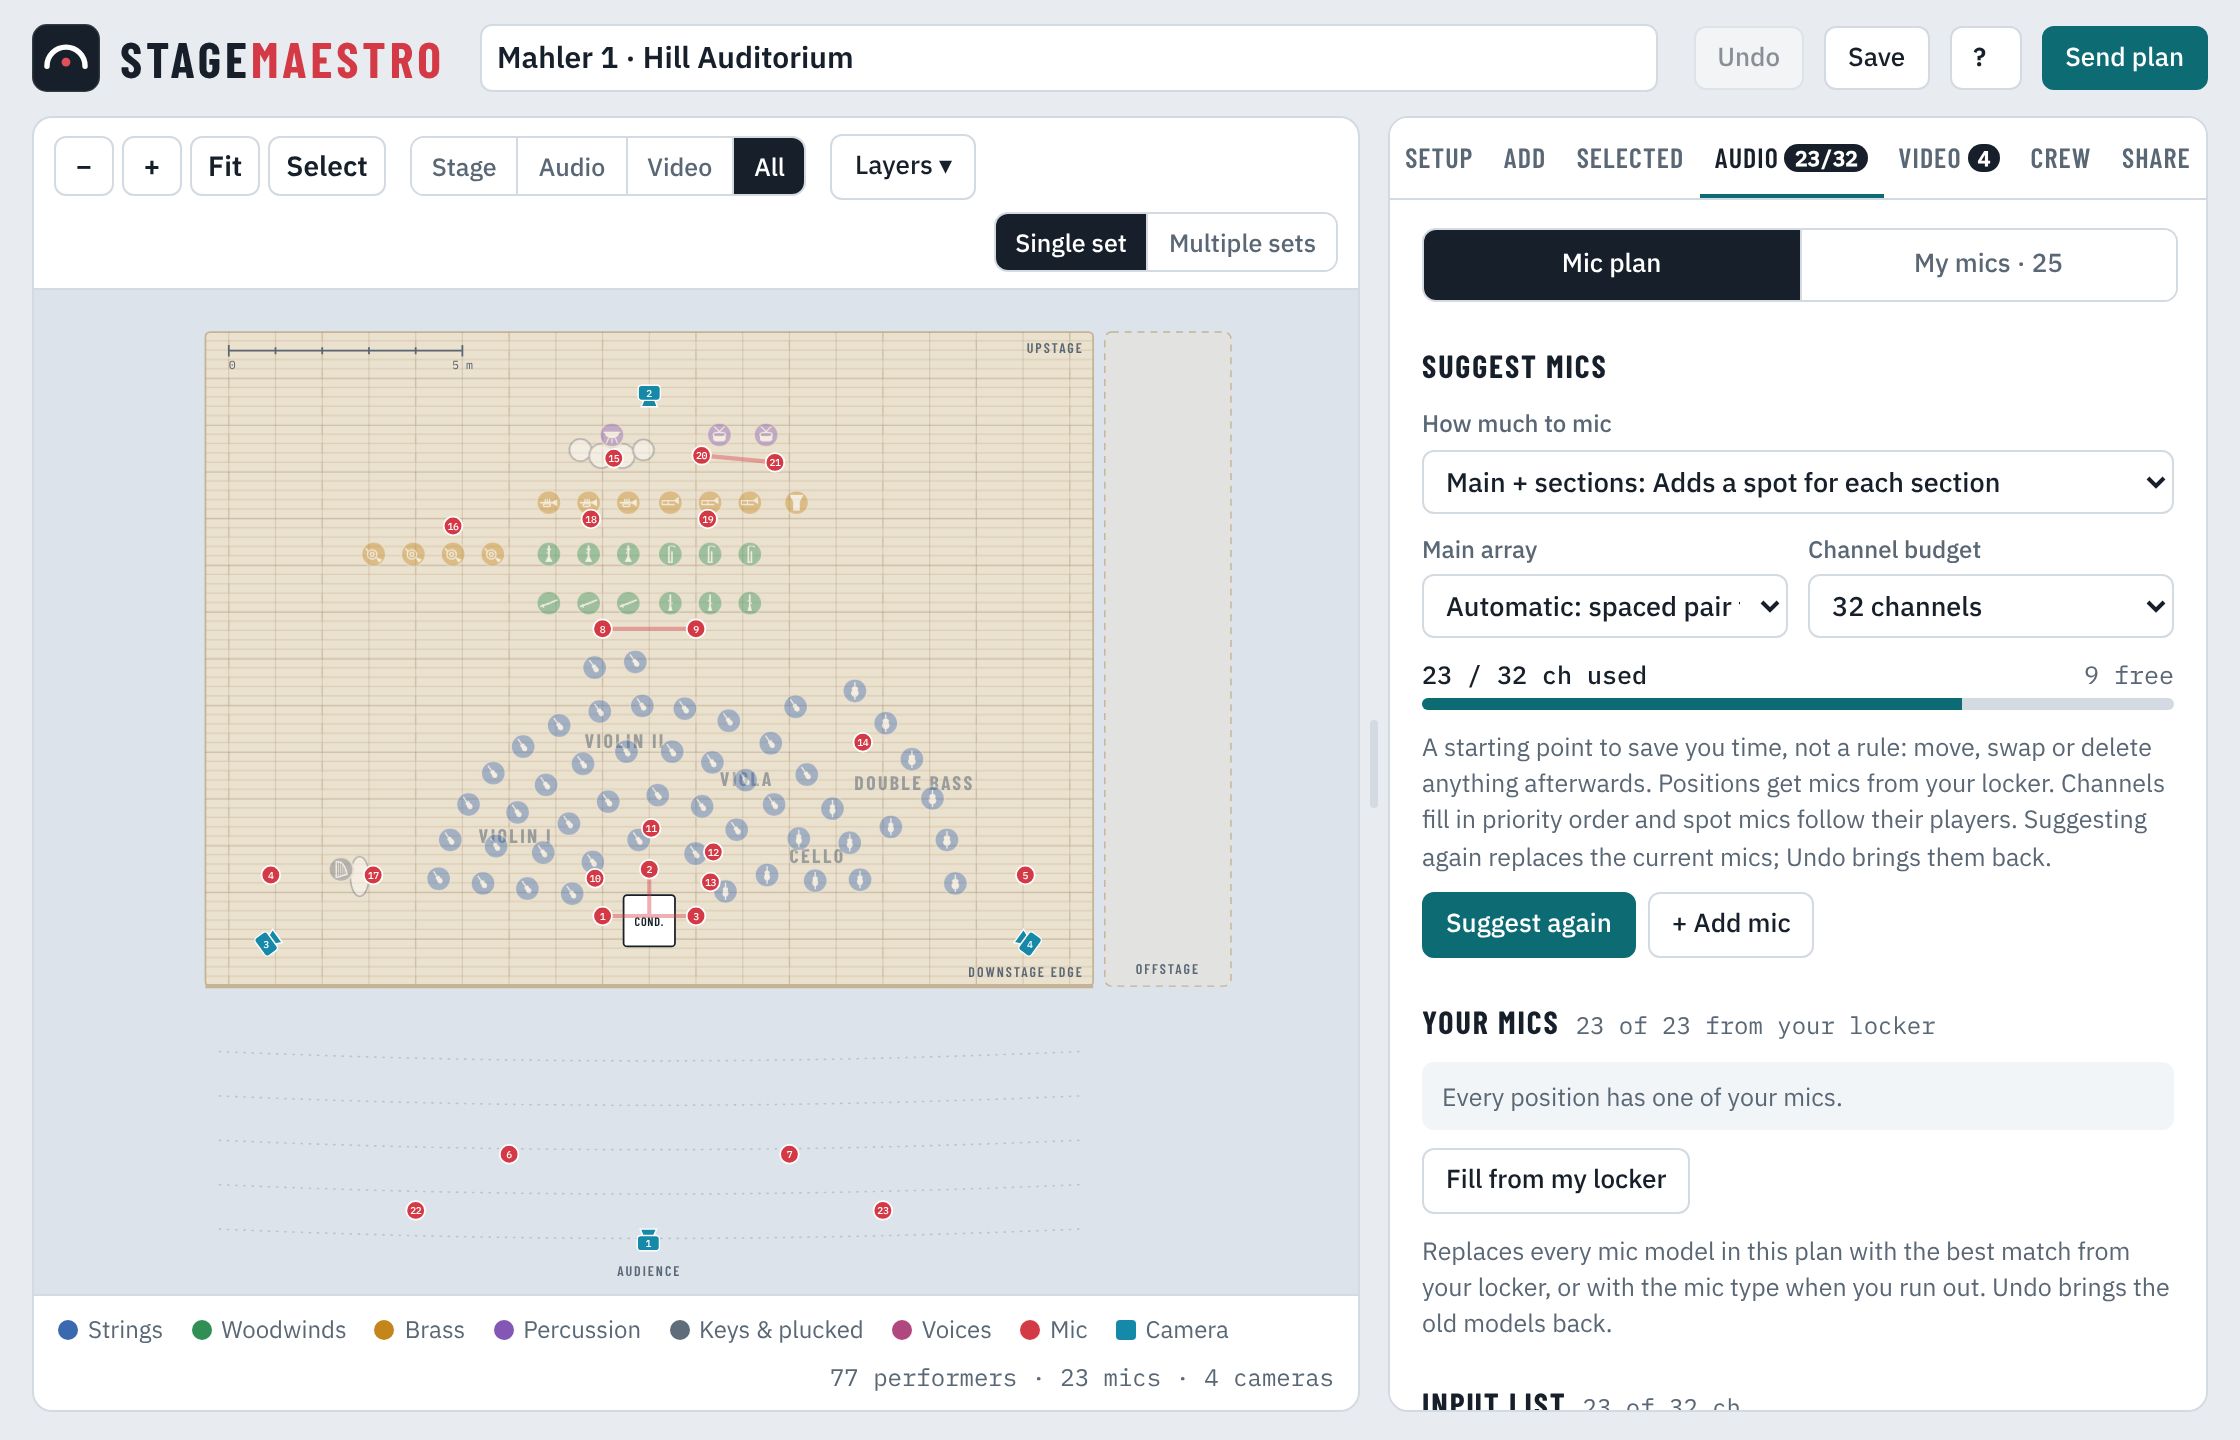The image size is (2240, 1440).
Task: Select the harp performer icon
Action: 341,869
